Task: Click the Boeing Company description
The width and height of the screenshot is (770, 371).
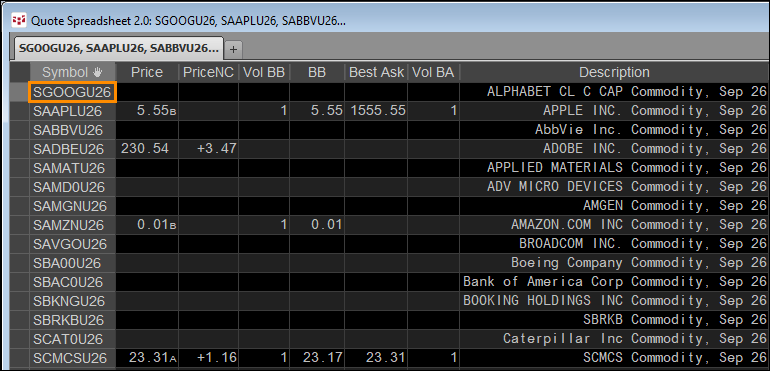Action: click(x=614, y=263)
